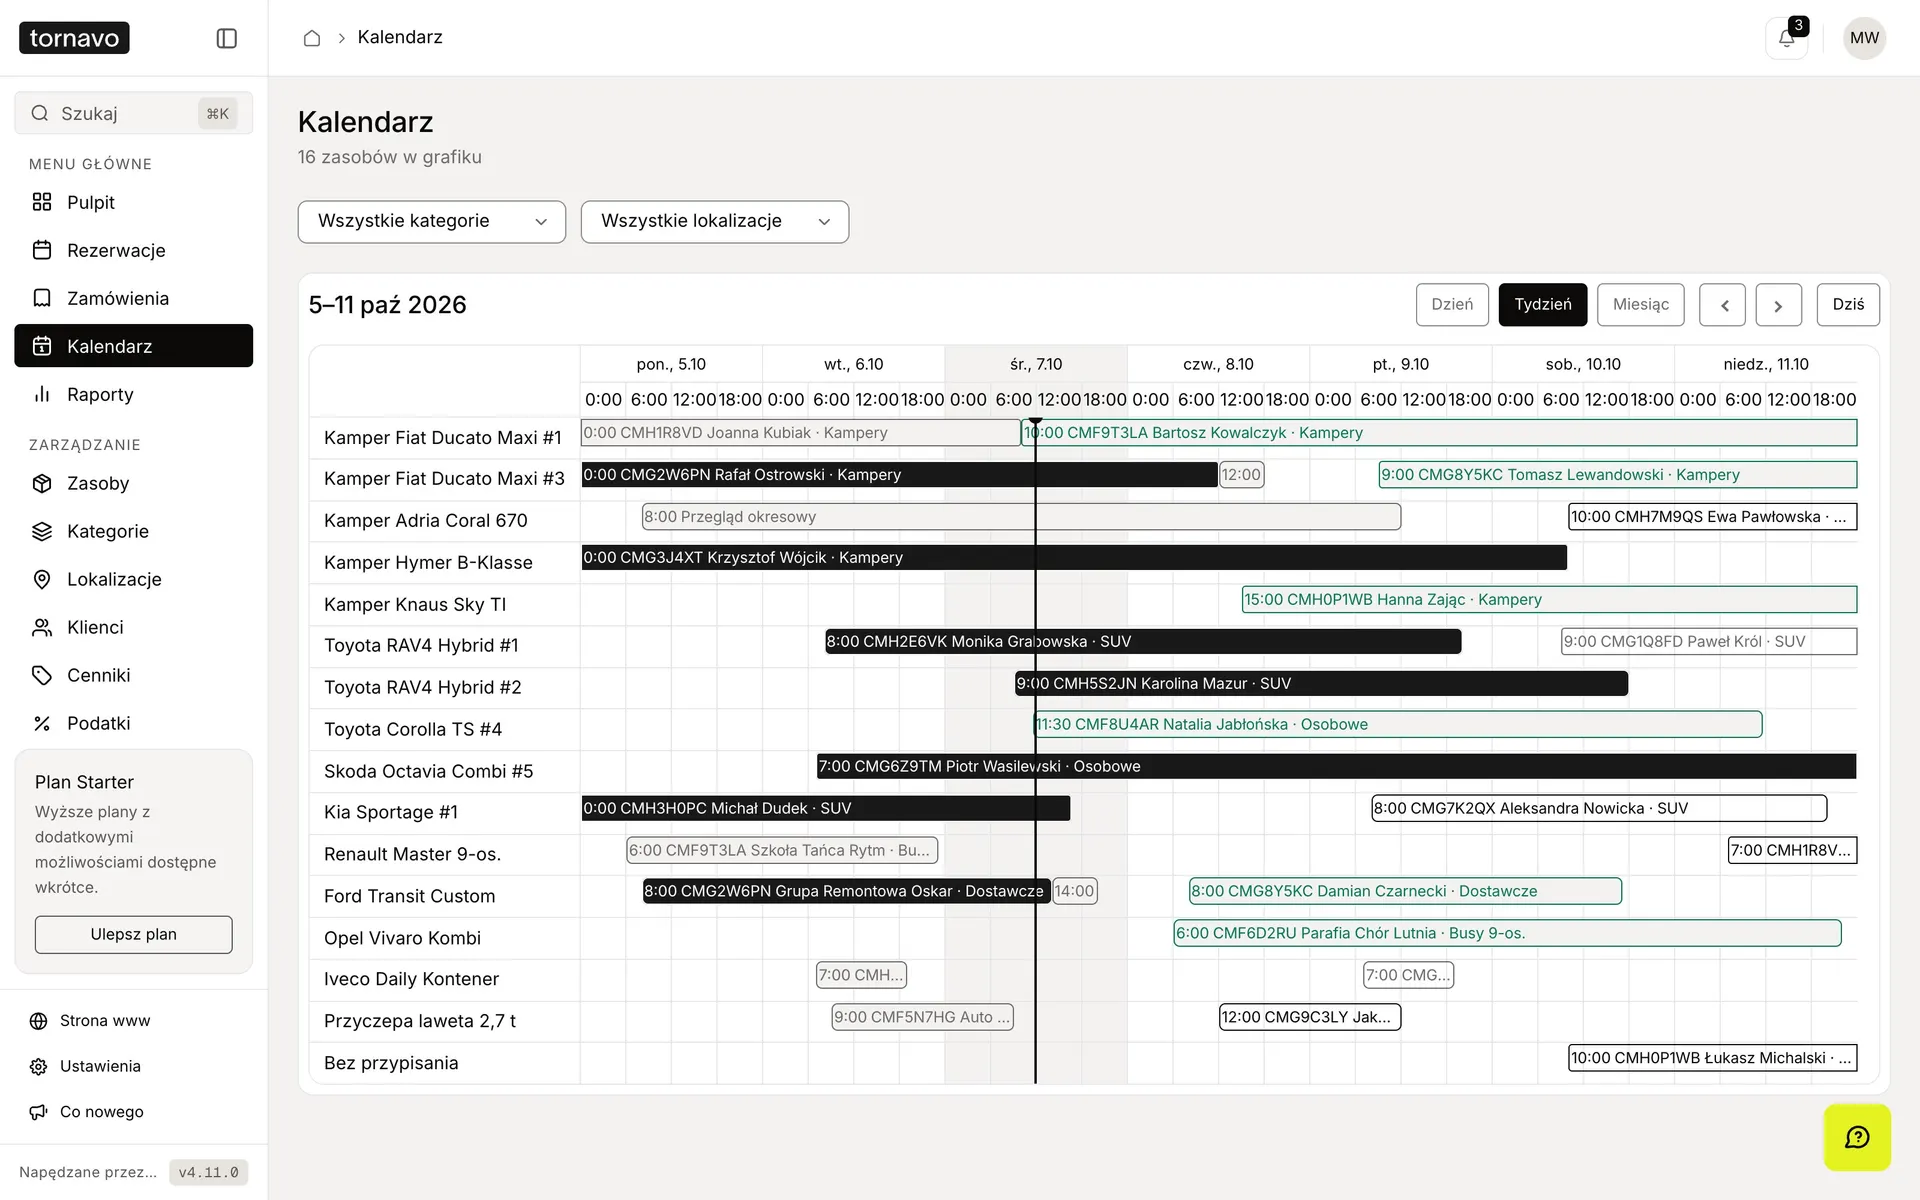Expand the Wszystkie lokalizacje dropdown
This screenshot has height=1200, width=1920.
tap(715, 222)
